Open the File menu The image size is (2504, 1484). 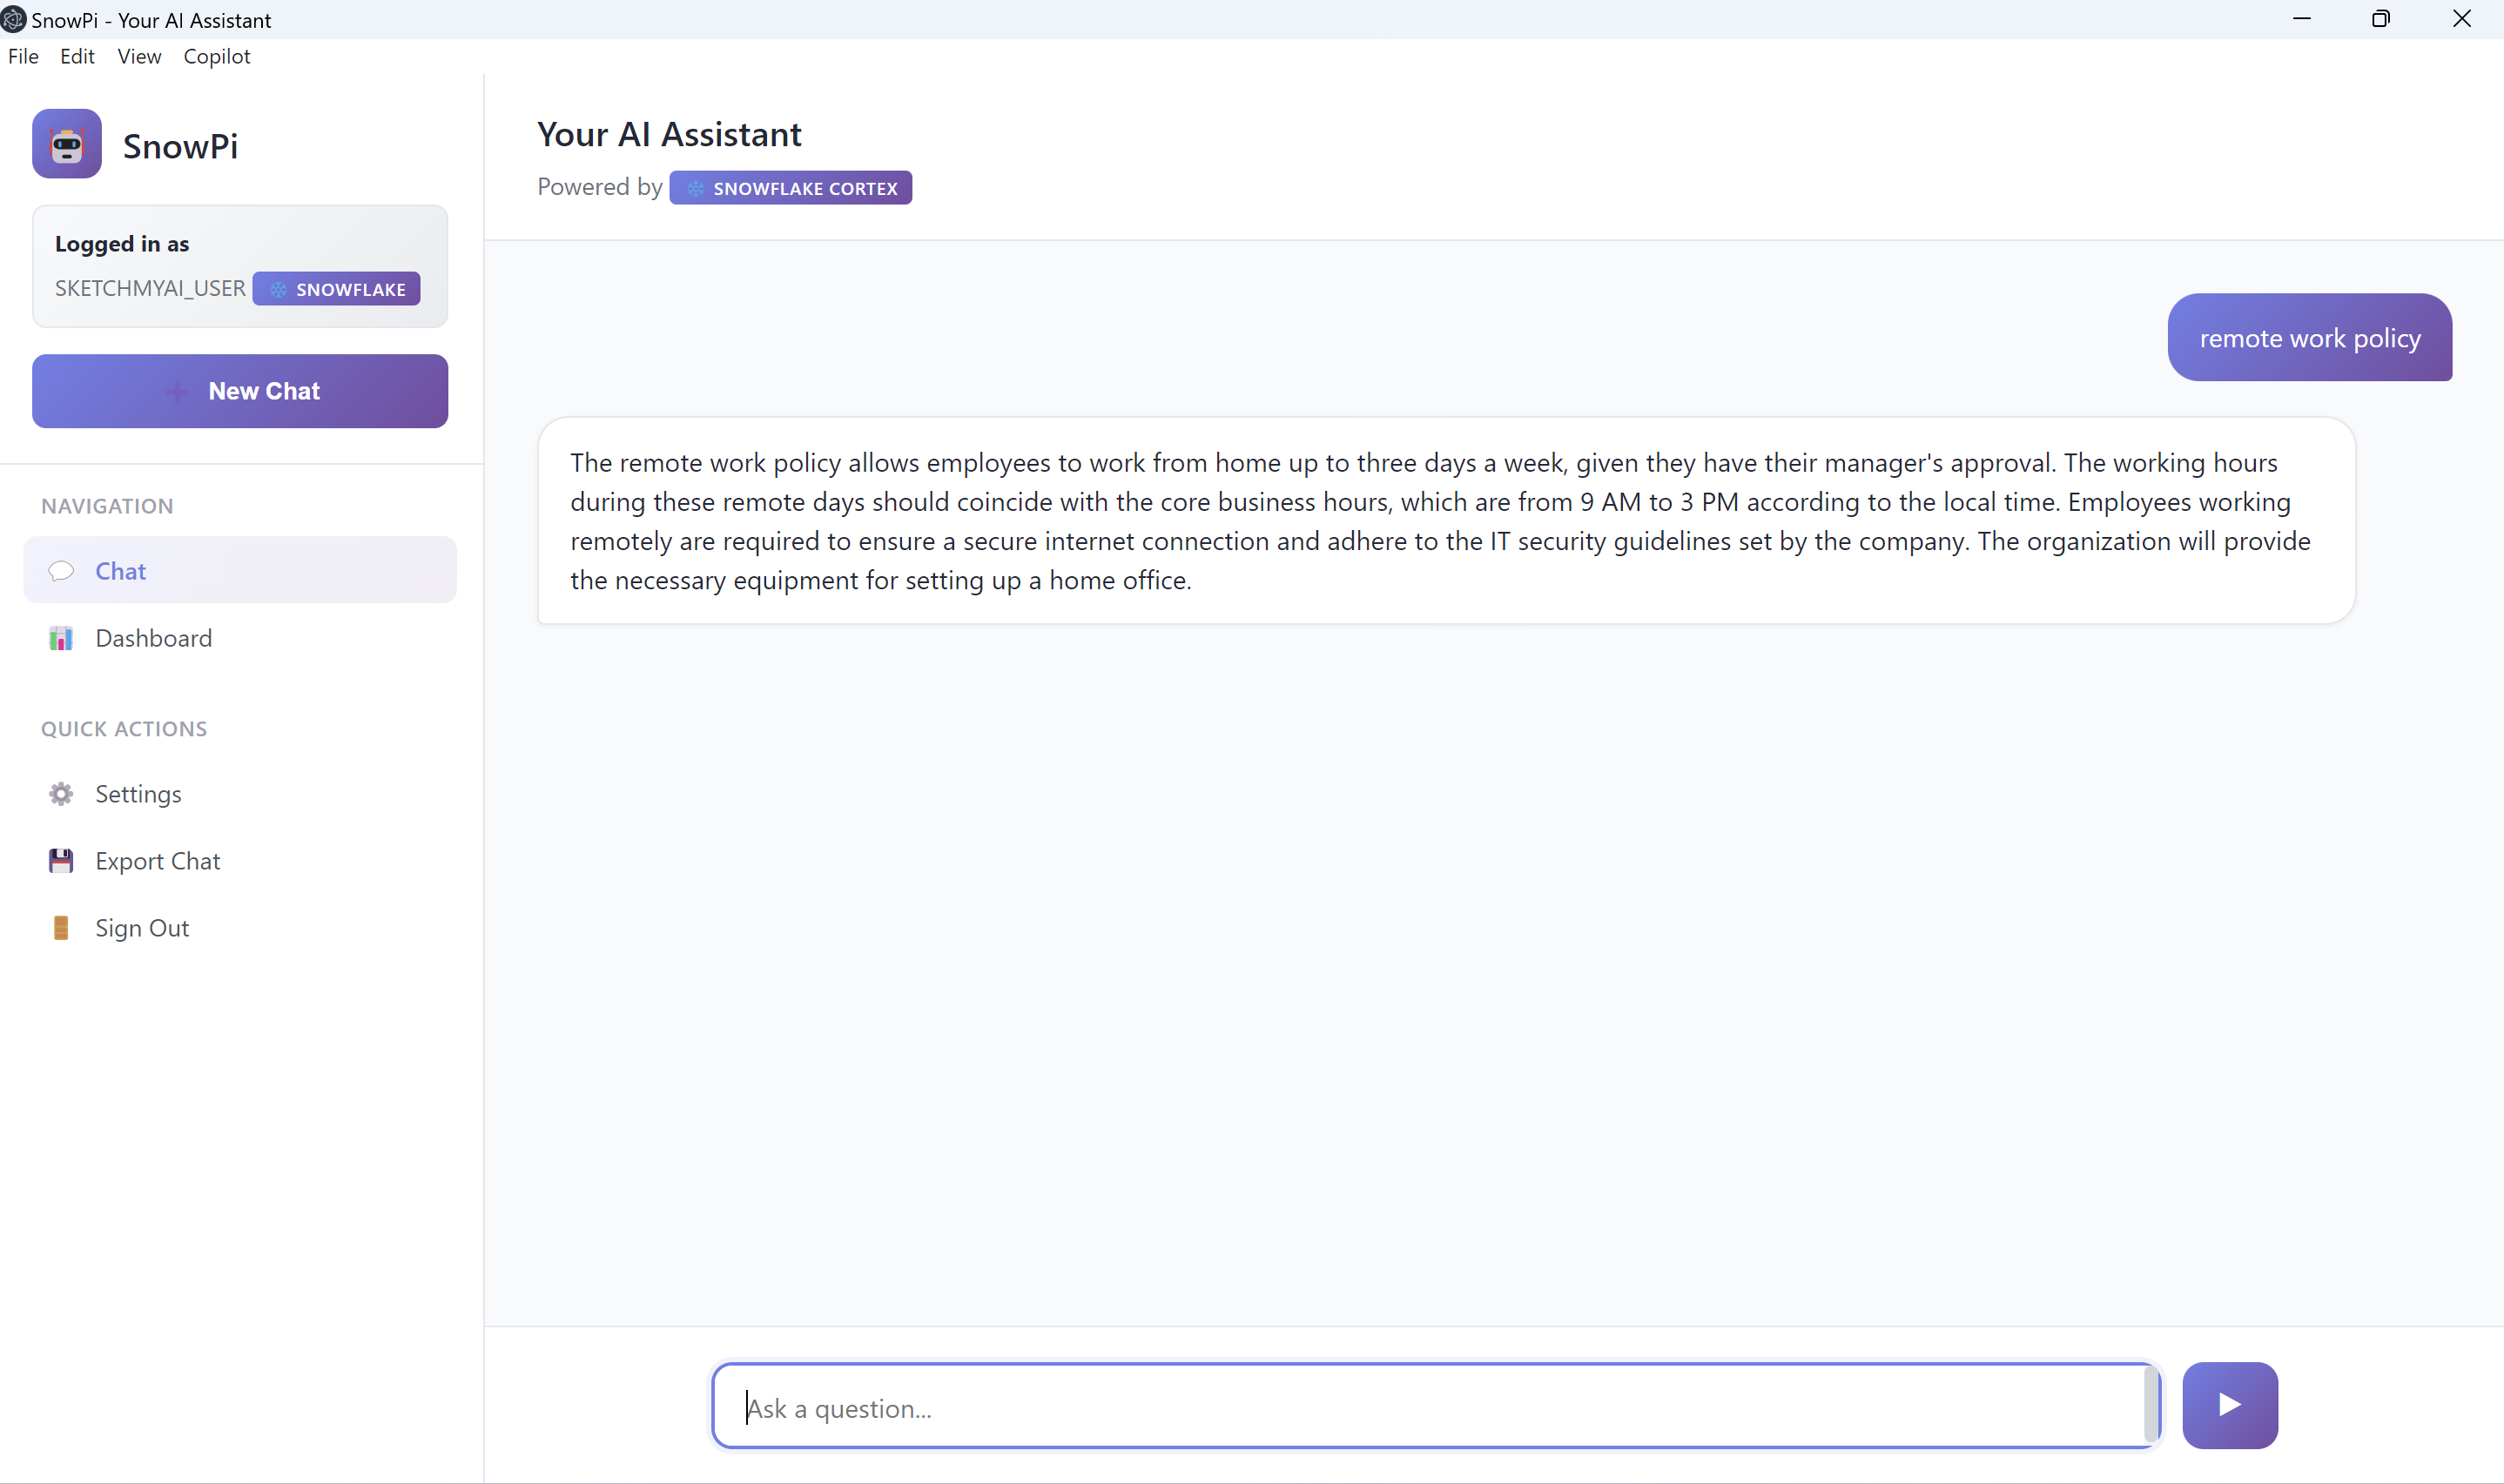[23, 56]
